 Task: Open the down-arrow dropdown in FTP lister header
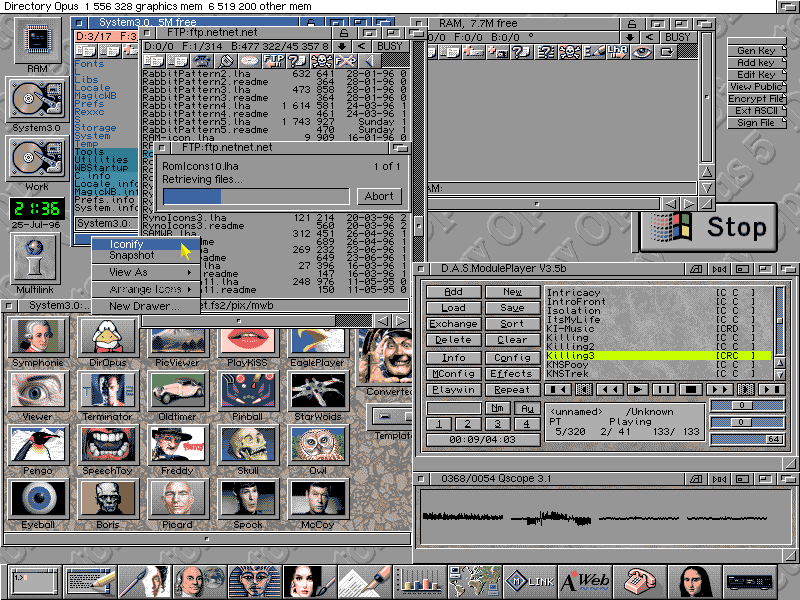(342, 45)
